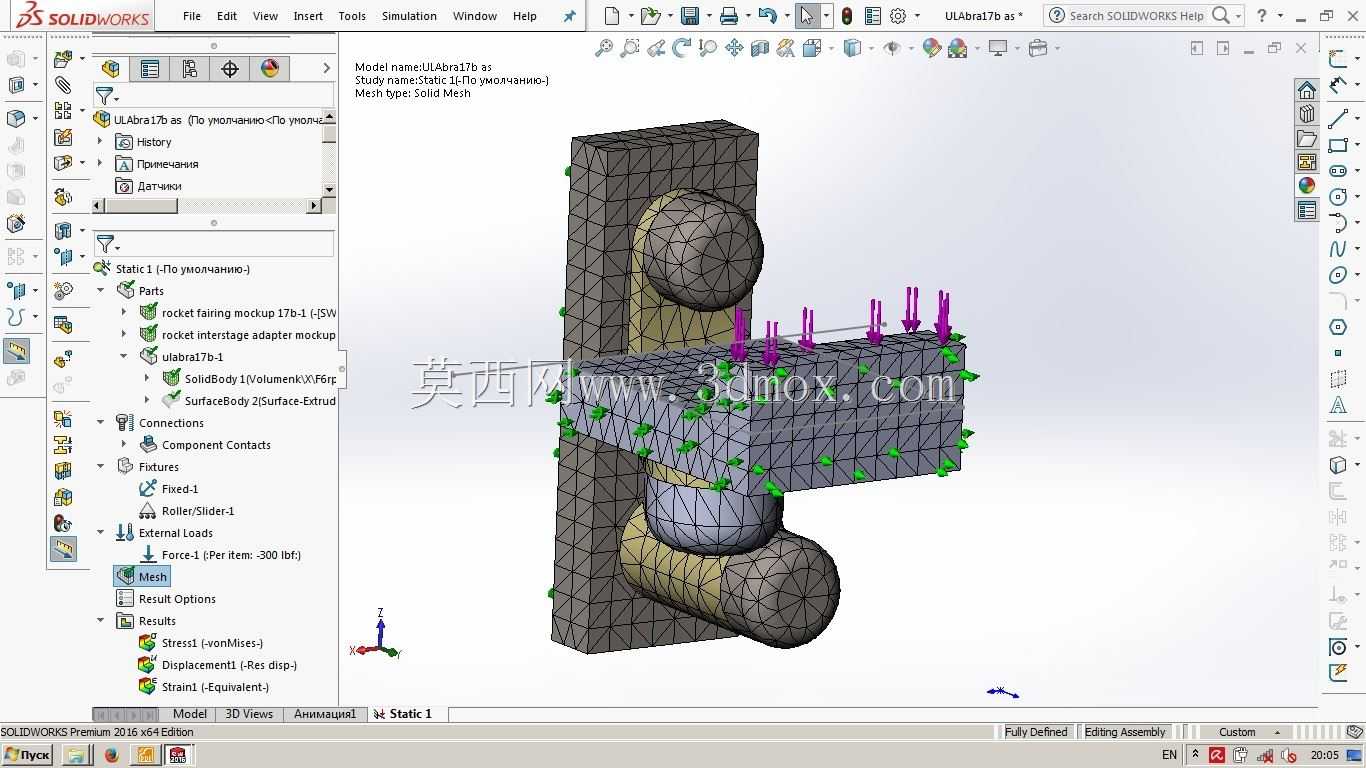1366x768 pixels.
Task: Collapse the Parts folder in the study tree
Action: (x=100, y=291)
